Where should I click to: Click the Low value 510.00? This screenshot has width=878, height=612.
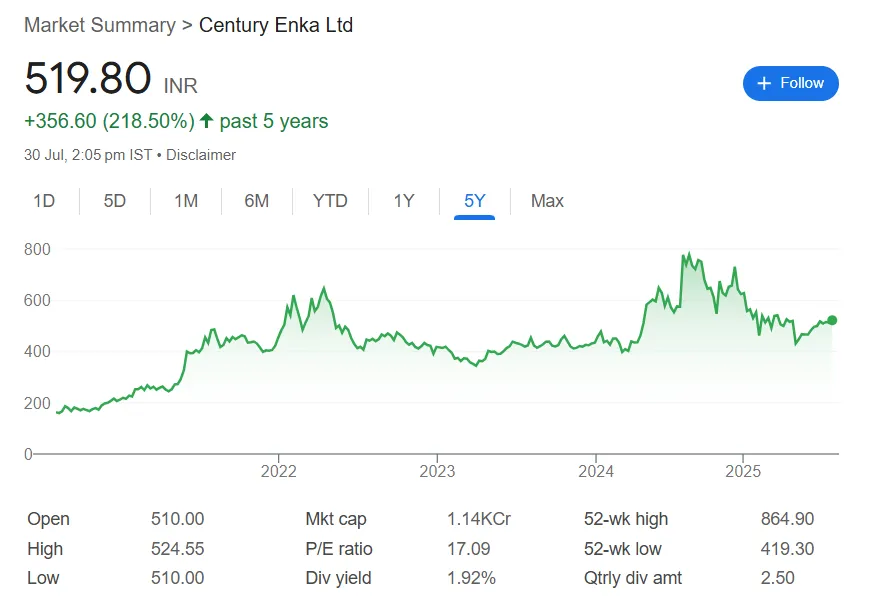(x=178, y=577)
